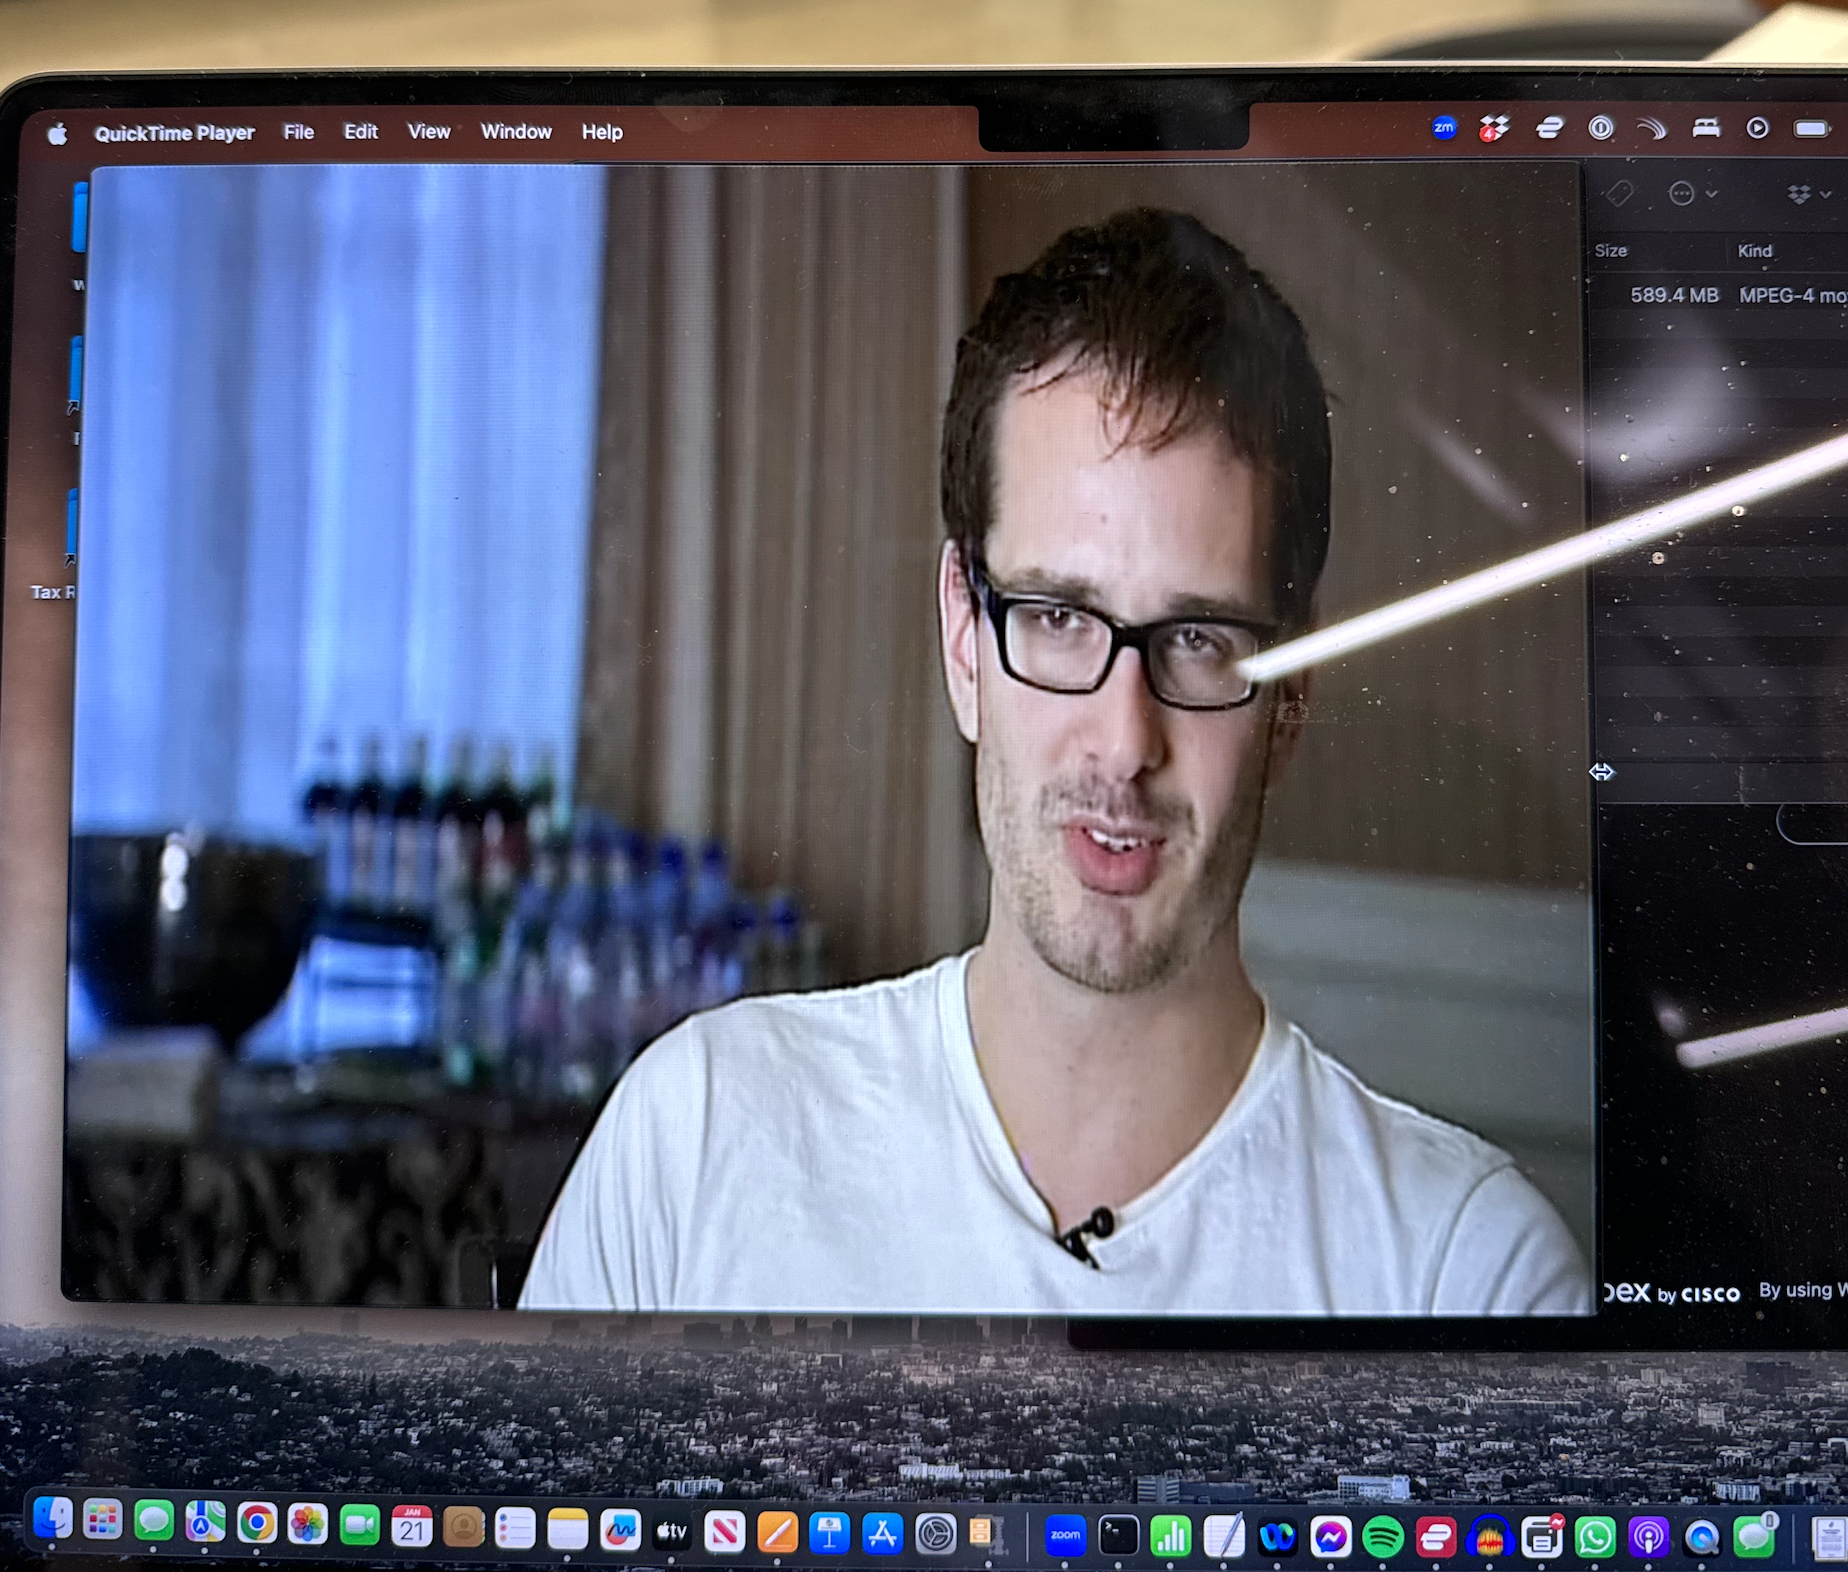
Task: Click the tag icon in the Finder toolbar
Action: [1619, 193]
